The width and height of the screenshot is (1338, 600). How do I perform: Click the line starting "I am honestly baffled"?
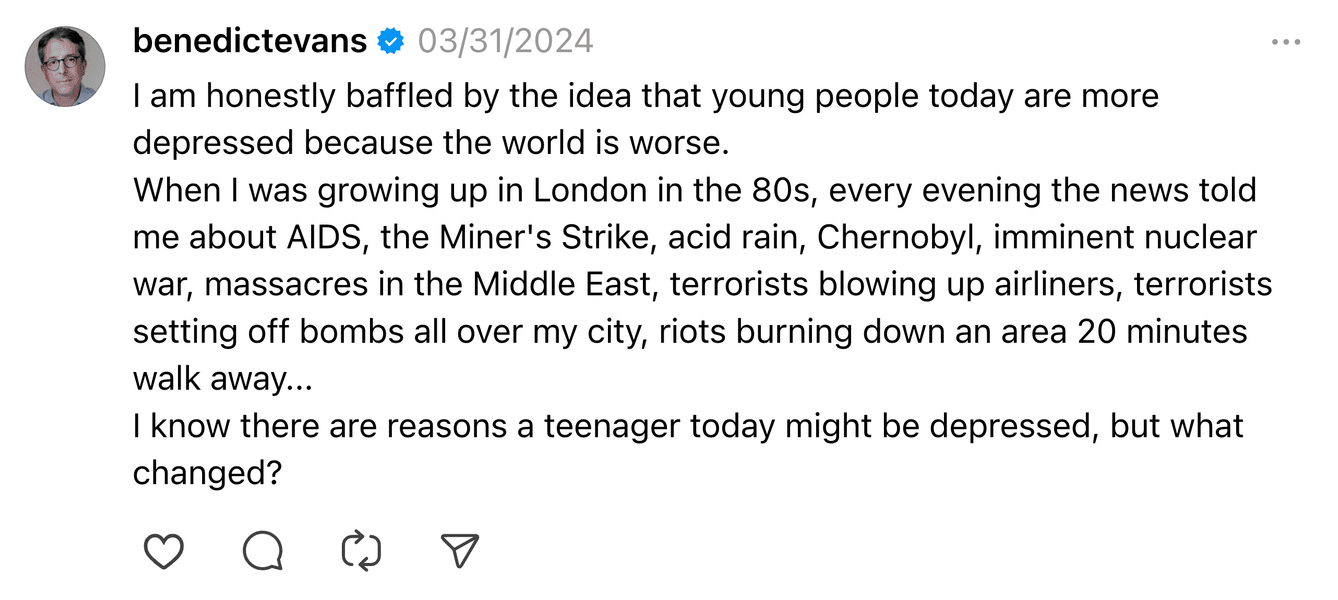[646, 96]
